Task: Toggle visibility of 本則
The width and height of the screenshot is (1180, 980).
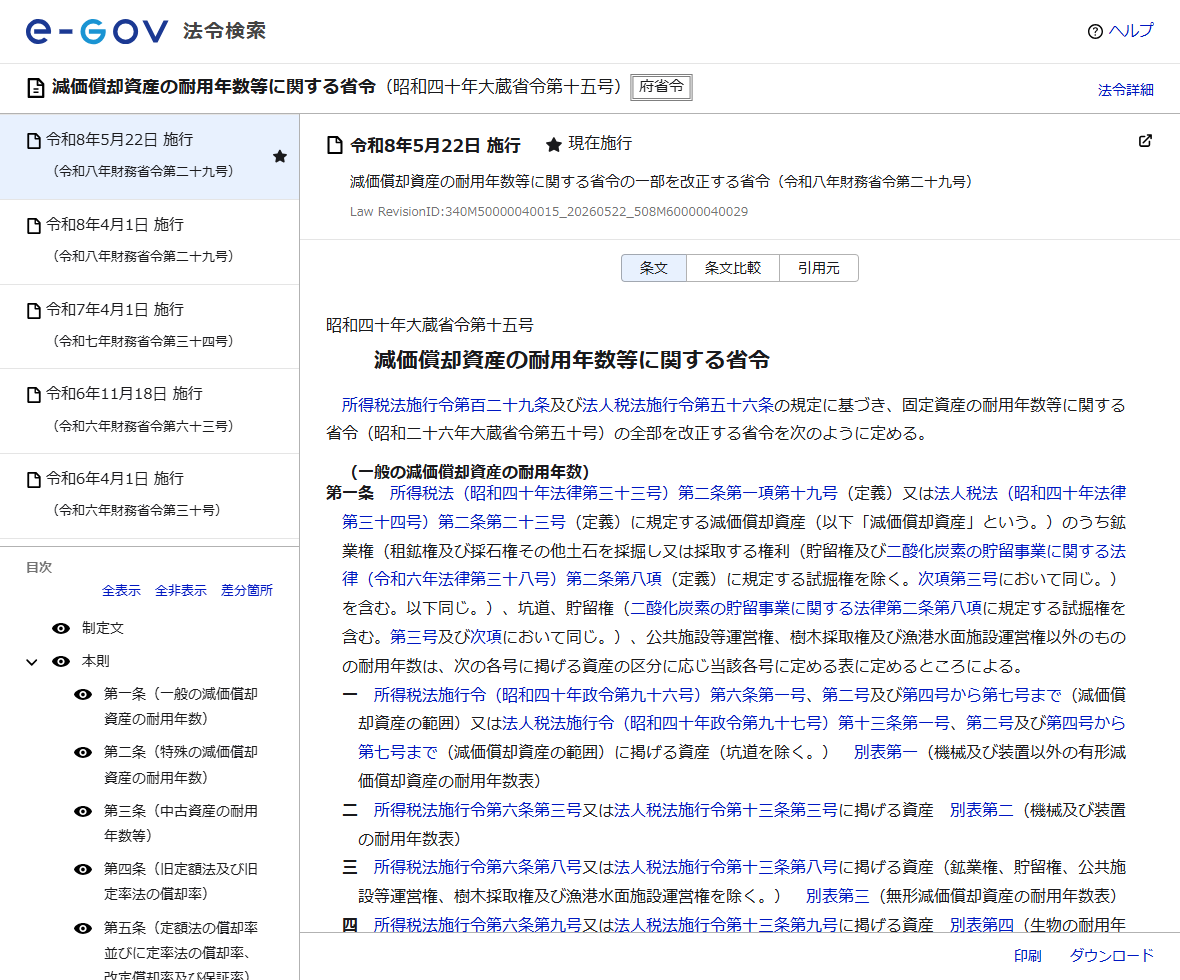Action: [x=61, y=662]
